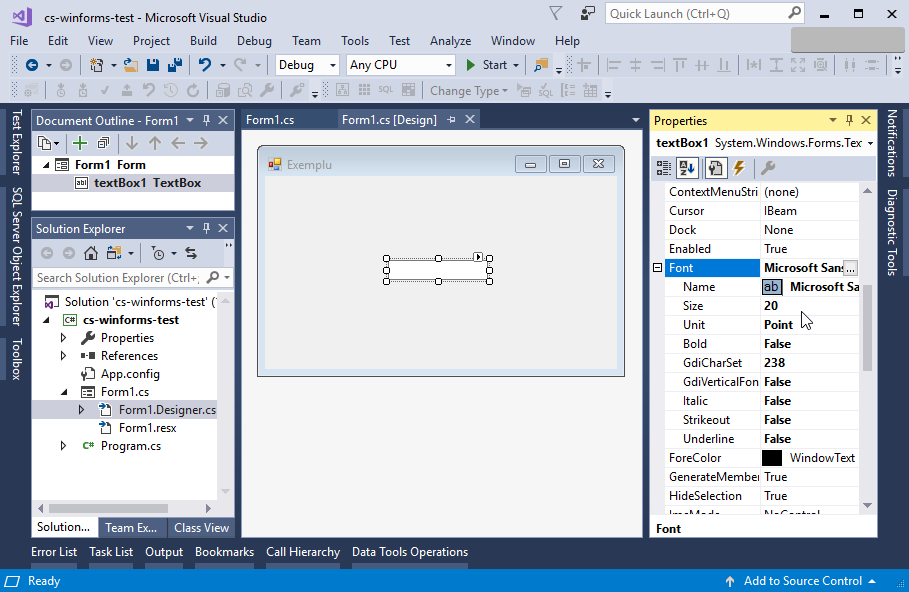The width and height of the screenshot is (909, 592).
Task: Click green plus in Document Outline toolbar
Action: click(x=79, y=143)
